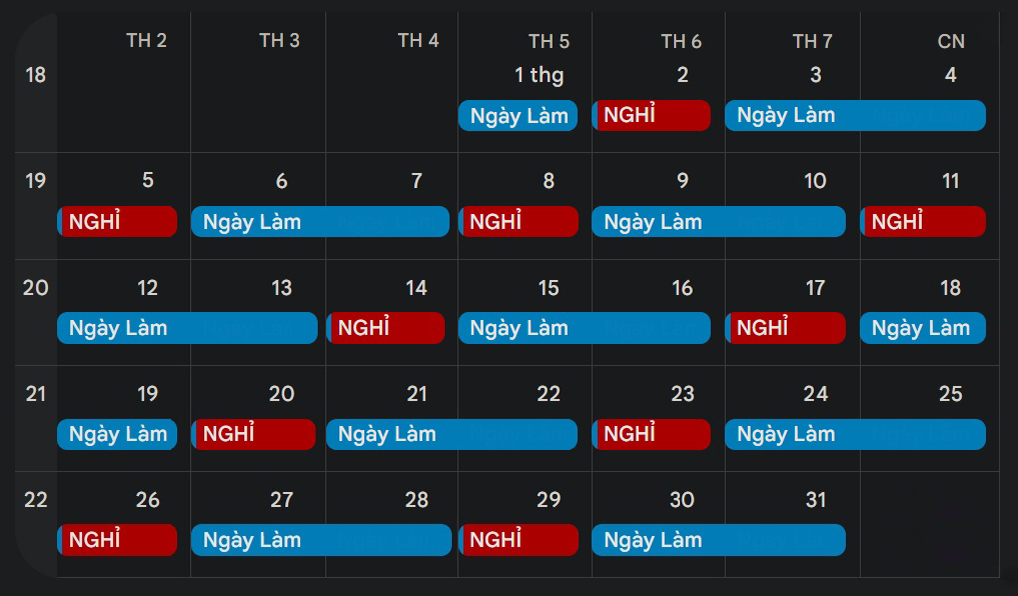Click the NGHỈ event on day 14
The height and width of the screenshot is (596, 1018).
[385, 328]
